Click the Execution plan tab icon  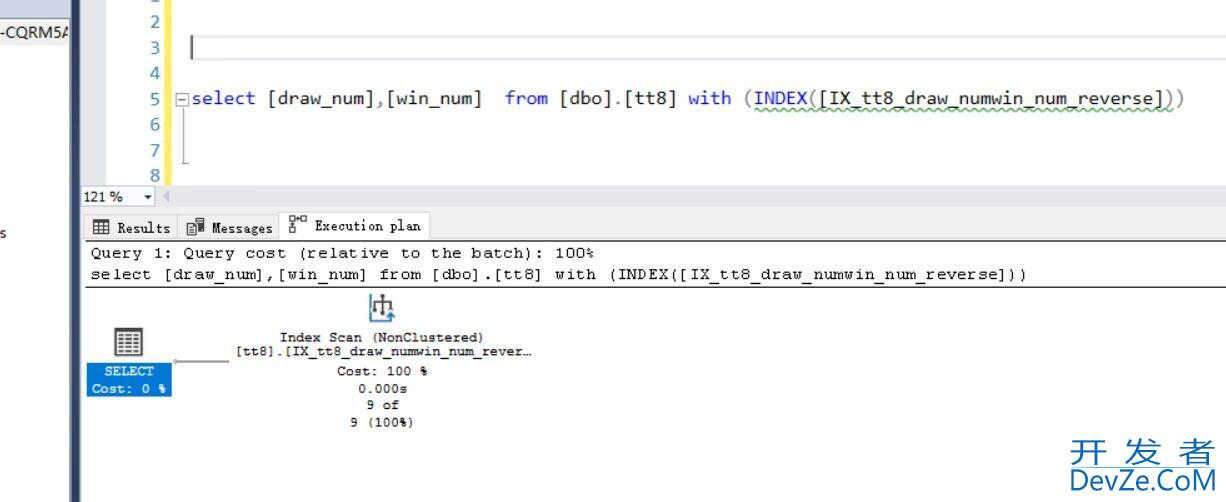[297, 225]
